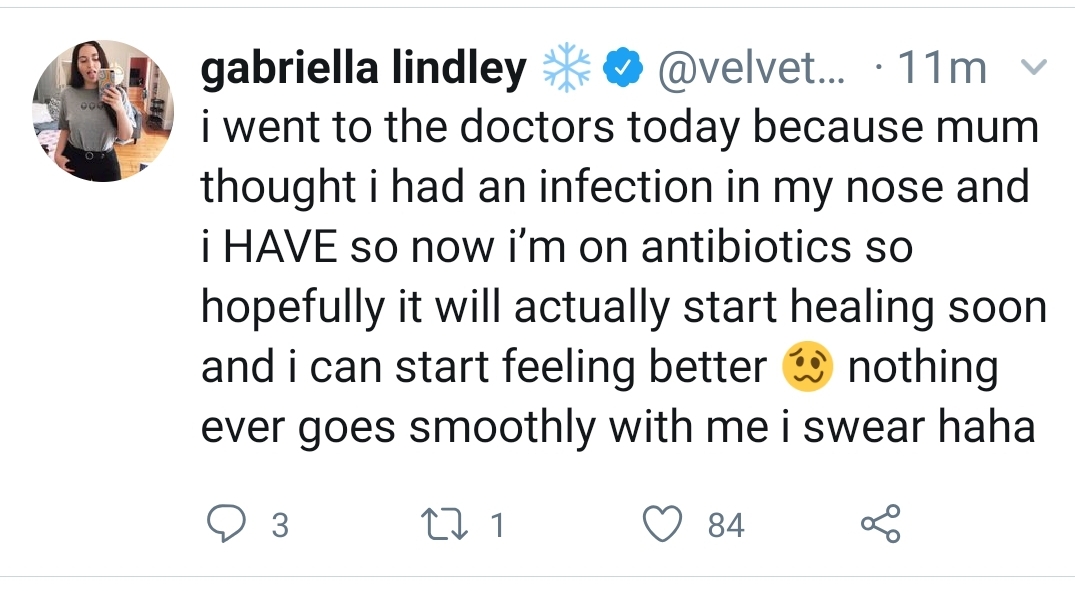The width and height of the screenshot is (1075, 591).
Task: Open the gabriella lindley display name
Action: tap(364, 68)
